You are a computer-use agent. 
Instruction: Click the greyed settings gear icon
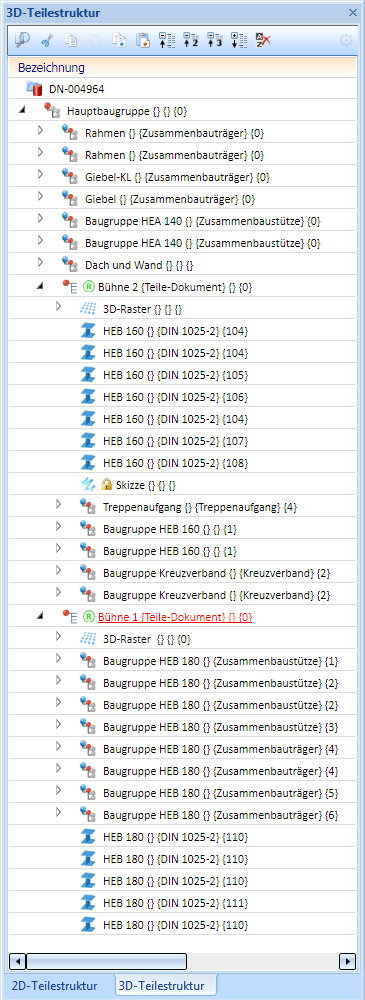(x=346, y=41)
